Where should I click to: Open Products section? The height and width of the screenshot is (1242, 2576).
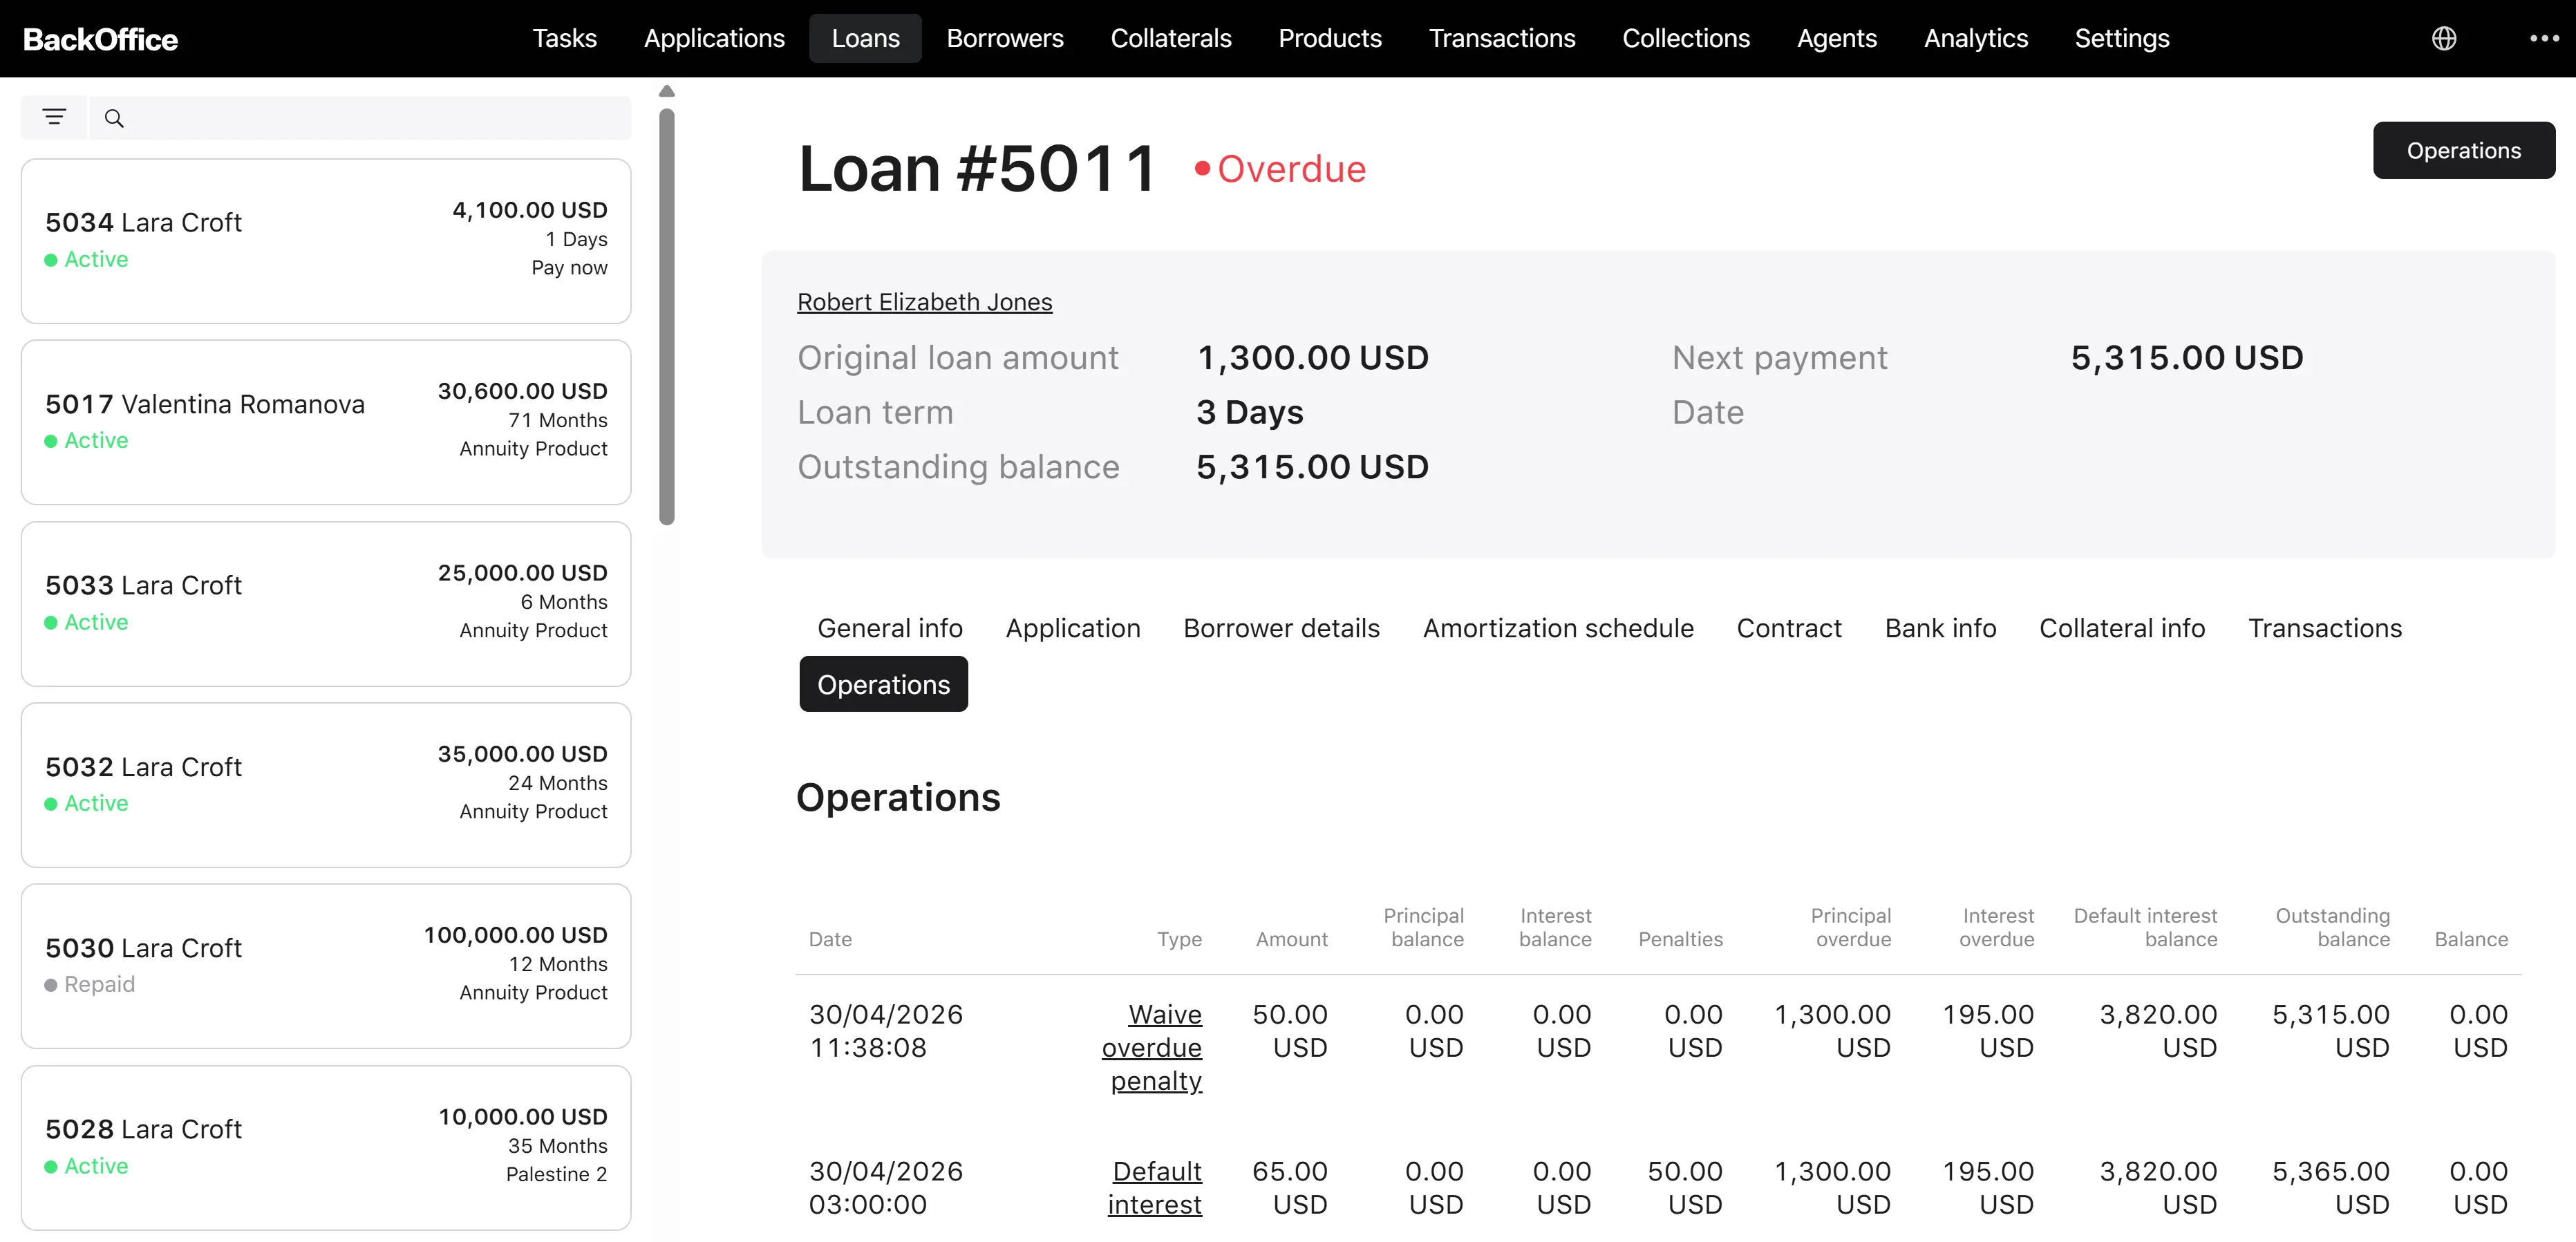1330,38
